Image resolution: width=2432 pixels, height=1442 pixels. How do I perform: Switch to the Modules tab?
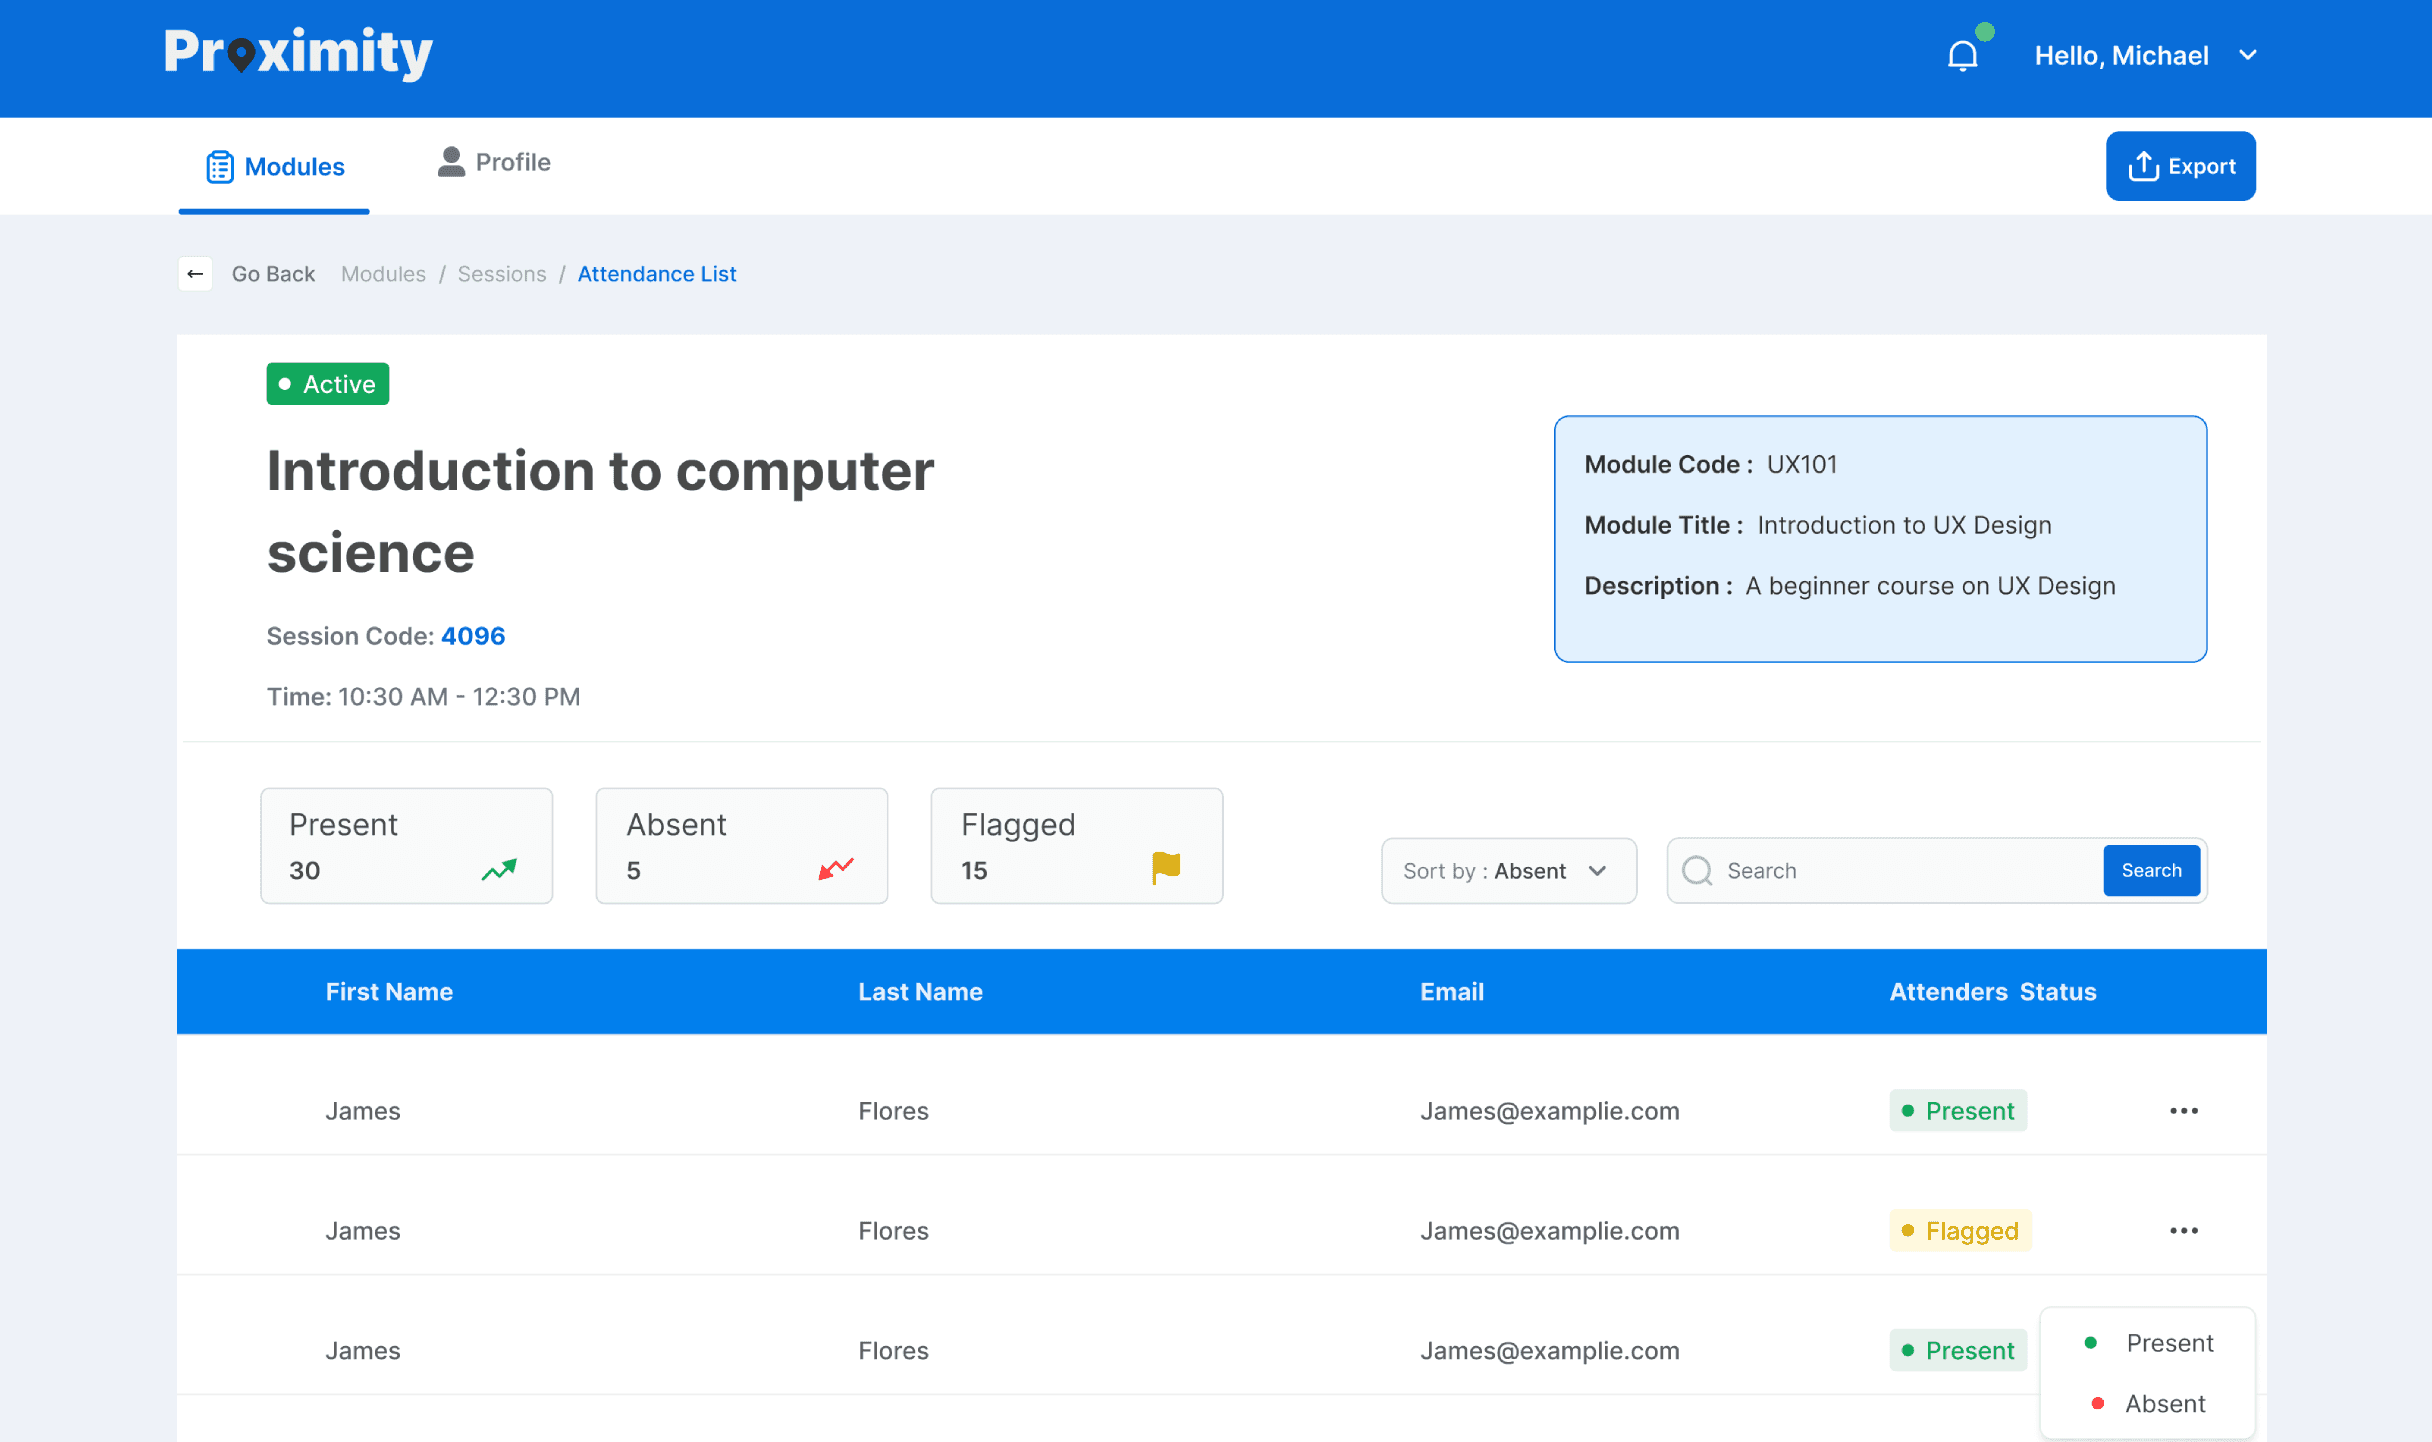click(x=275, y=166)
